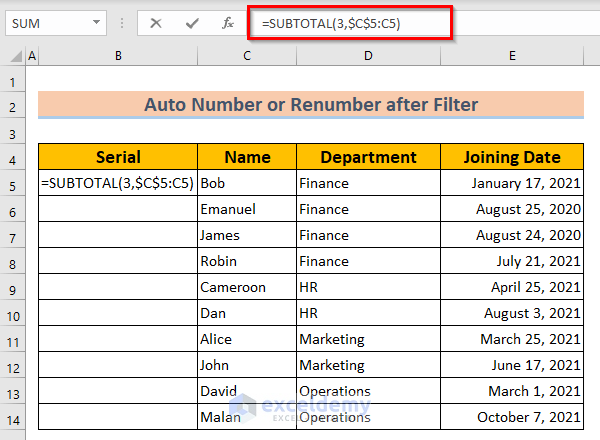This screenshot has height=440, width=600.
Task: Select column E header
Action: [512, 57]
